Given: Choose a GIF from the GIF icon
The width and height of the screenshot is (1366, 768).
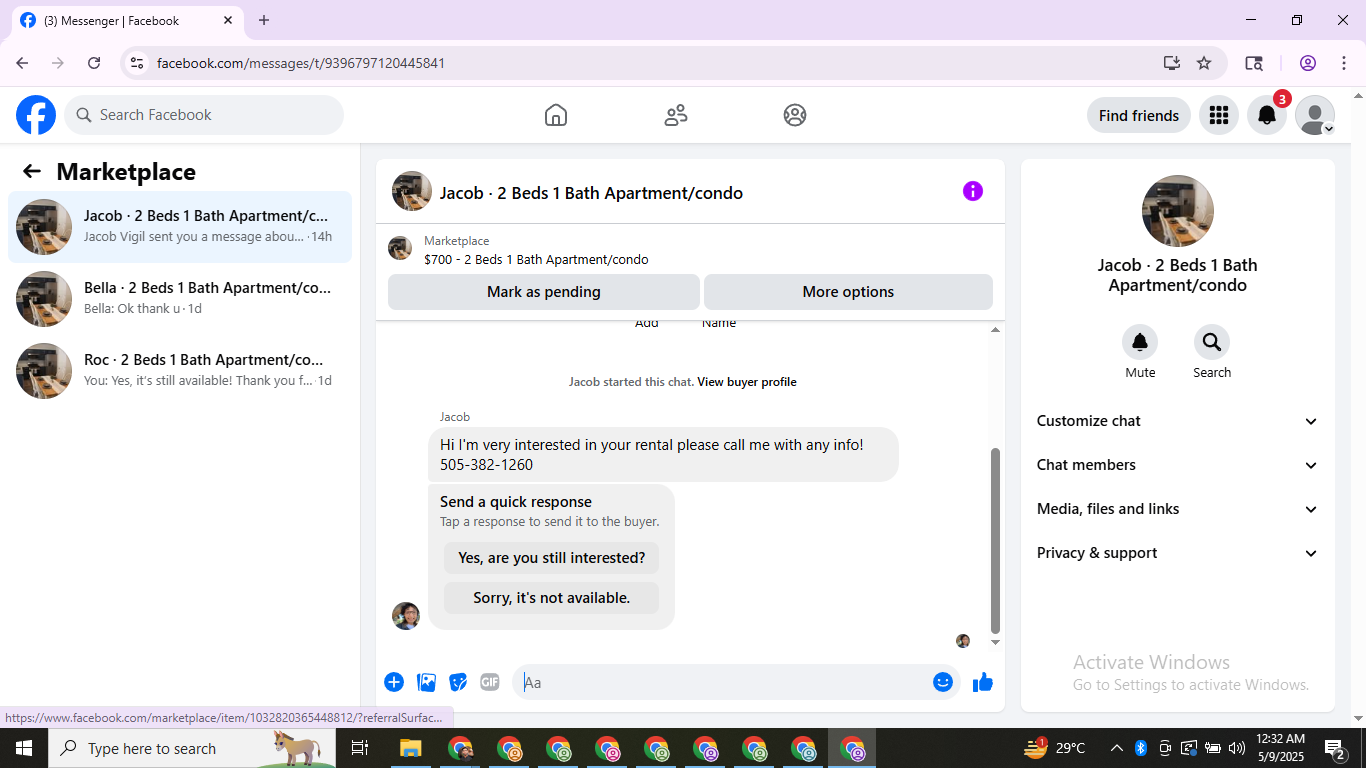Looking at the screenshot, I should (490, 682).
